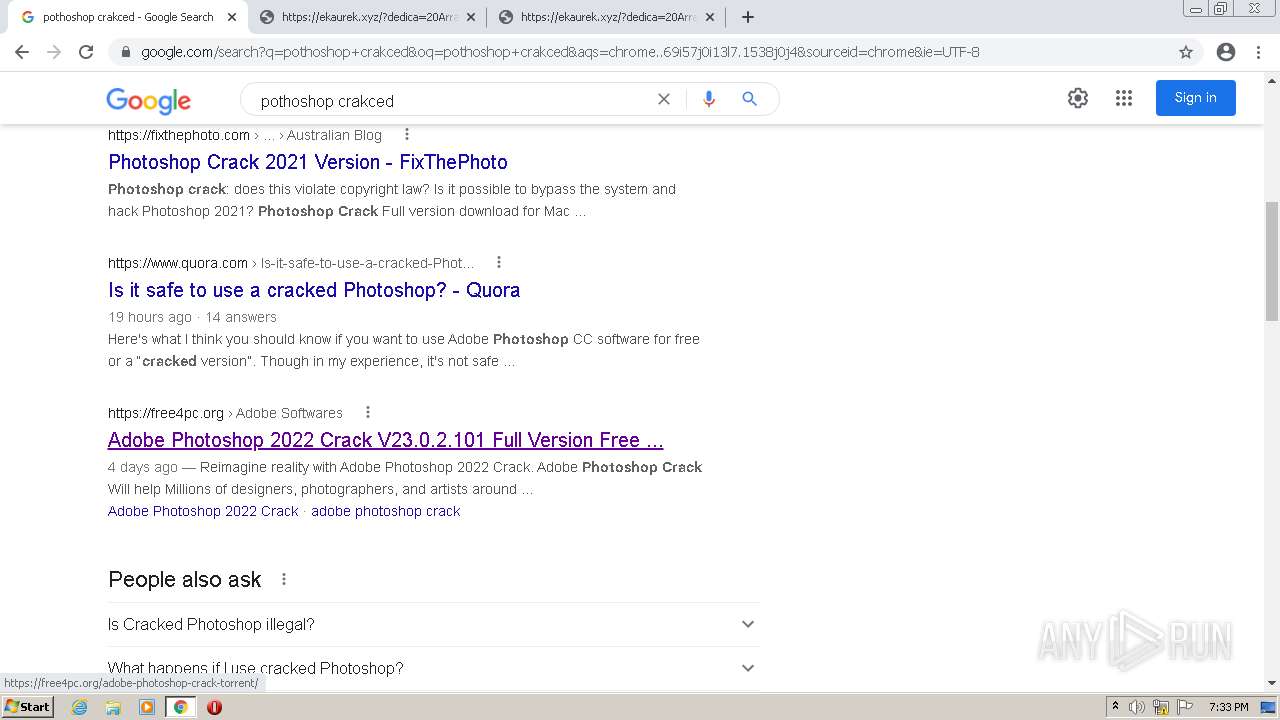The height and width of the screenshot is (720, 1280).
Task: Open the File Explorer taskbar icon
Action: tap(113, 707)
